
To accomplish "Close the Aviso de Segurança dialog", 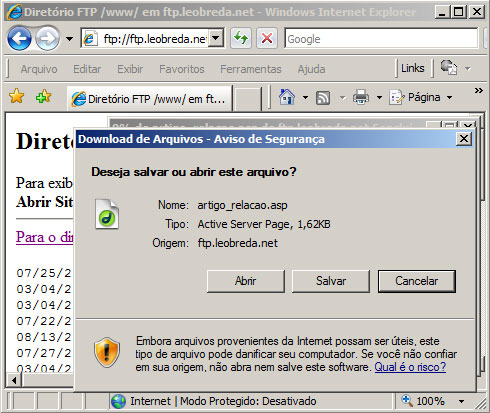I will coord(464,139).
